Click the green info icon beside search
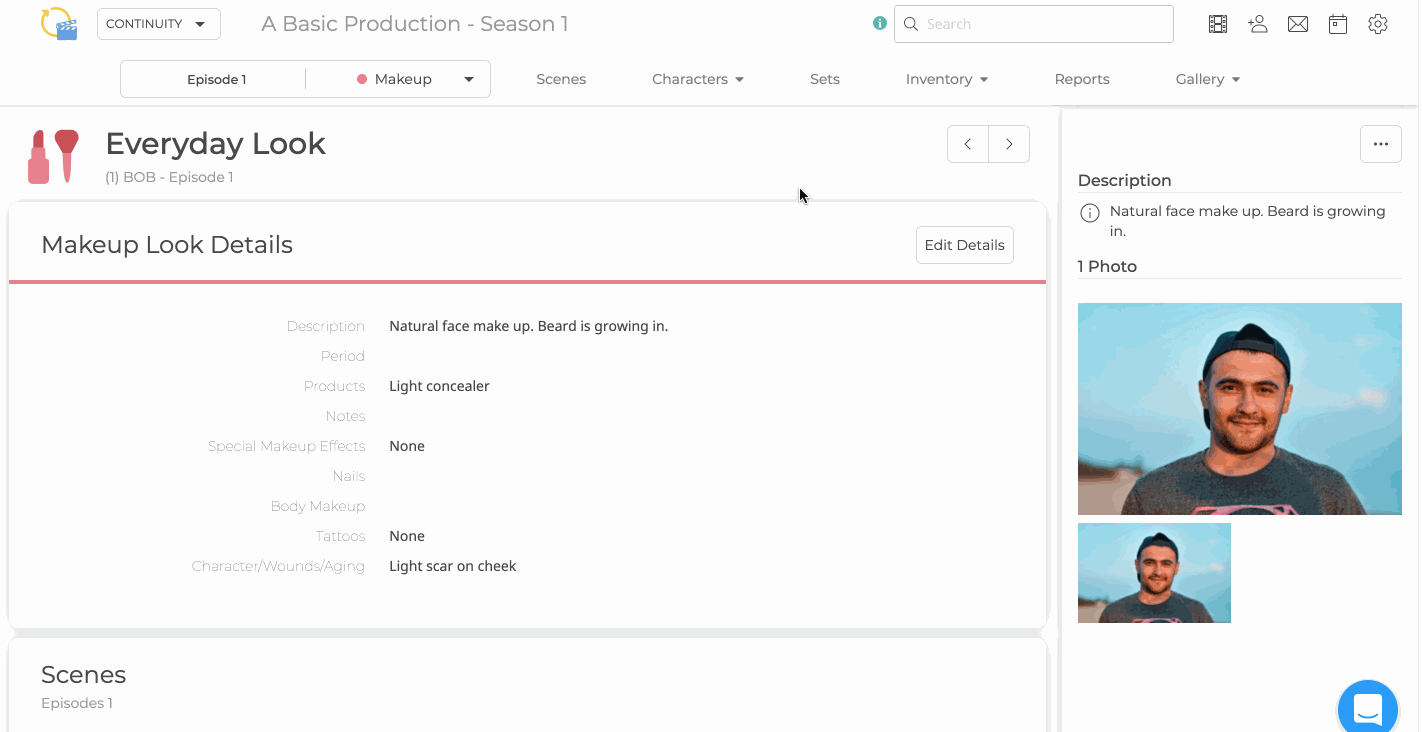 point(880,23)
